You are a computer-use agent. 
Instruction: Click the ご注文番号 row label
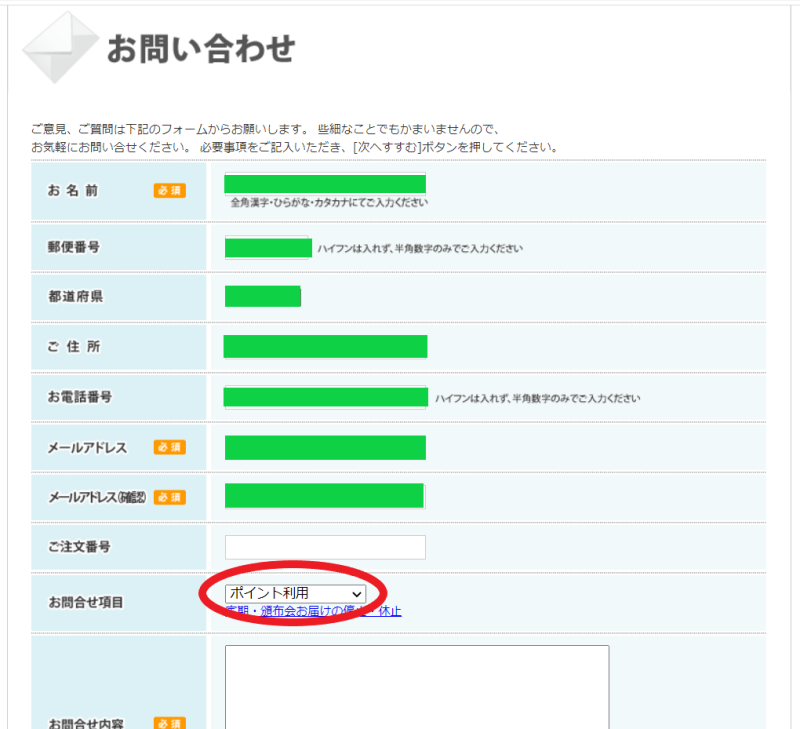pyautogui.click(x=79, y=547)
